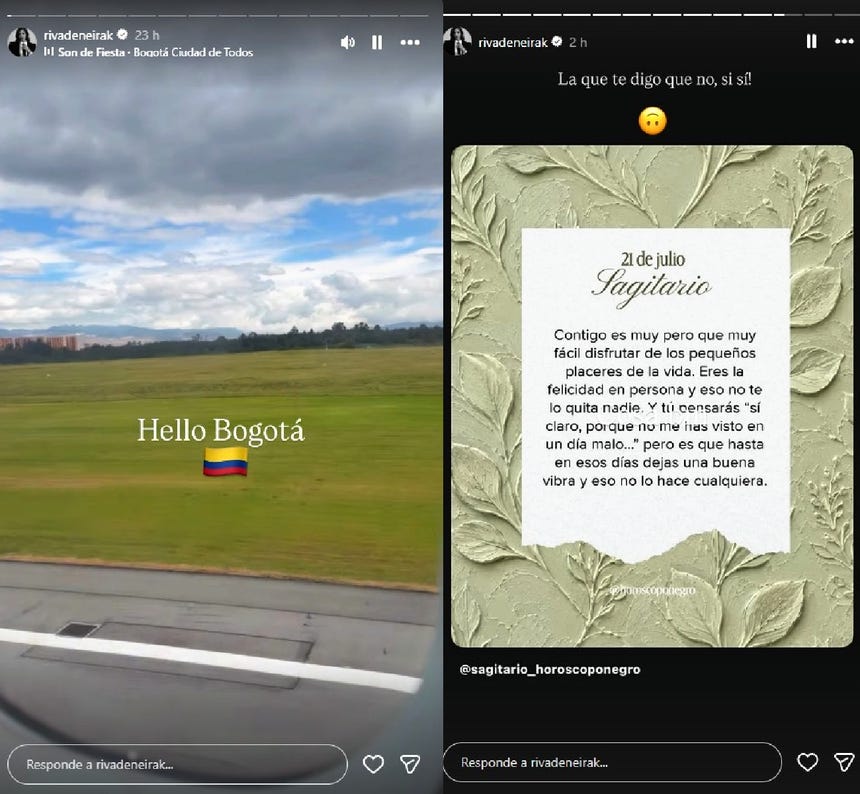Like the left Hello Bogotá story

click(x=374, y=764)
